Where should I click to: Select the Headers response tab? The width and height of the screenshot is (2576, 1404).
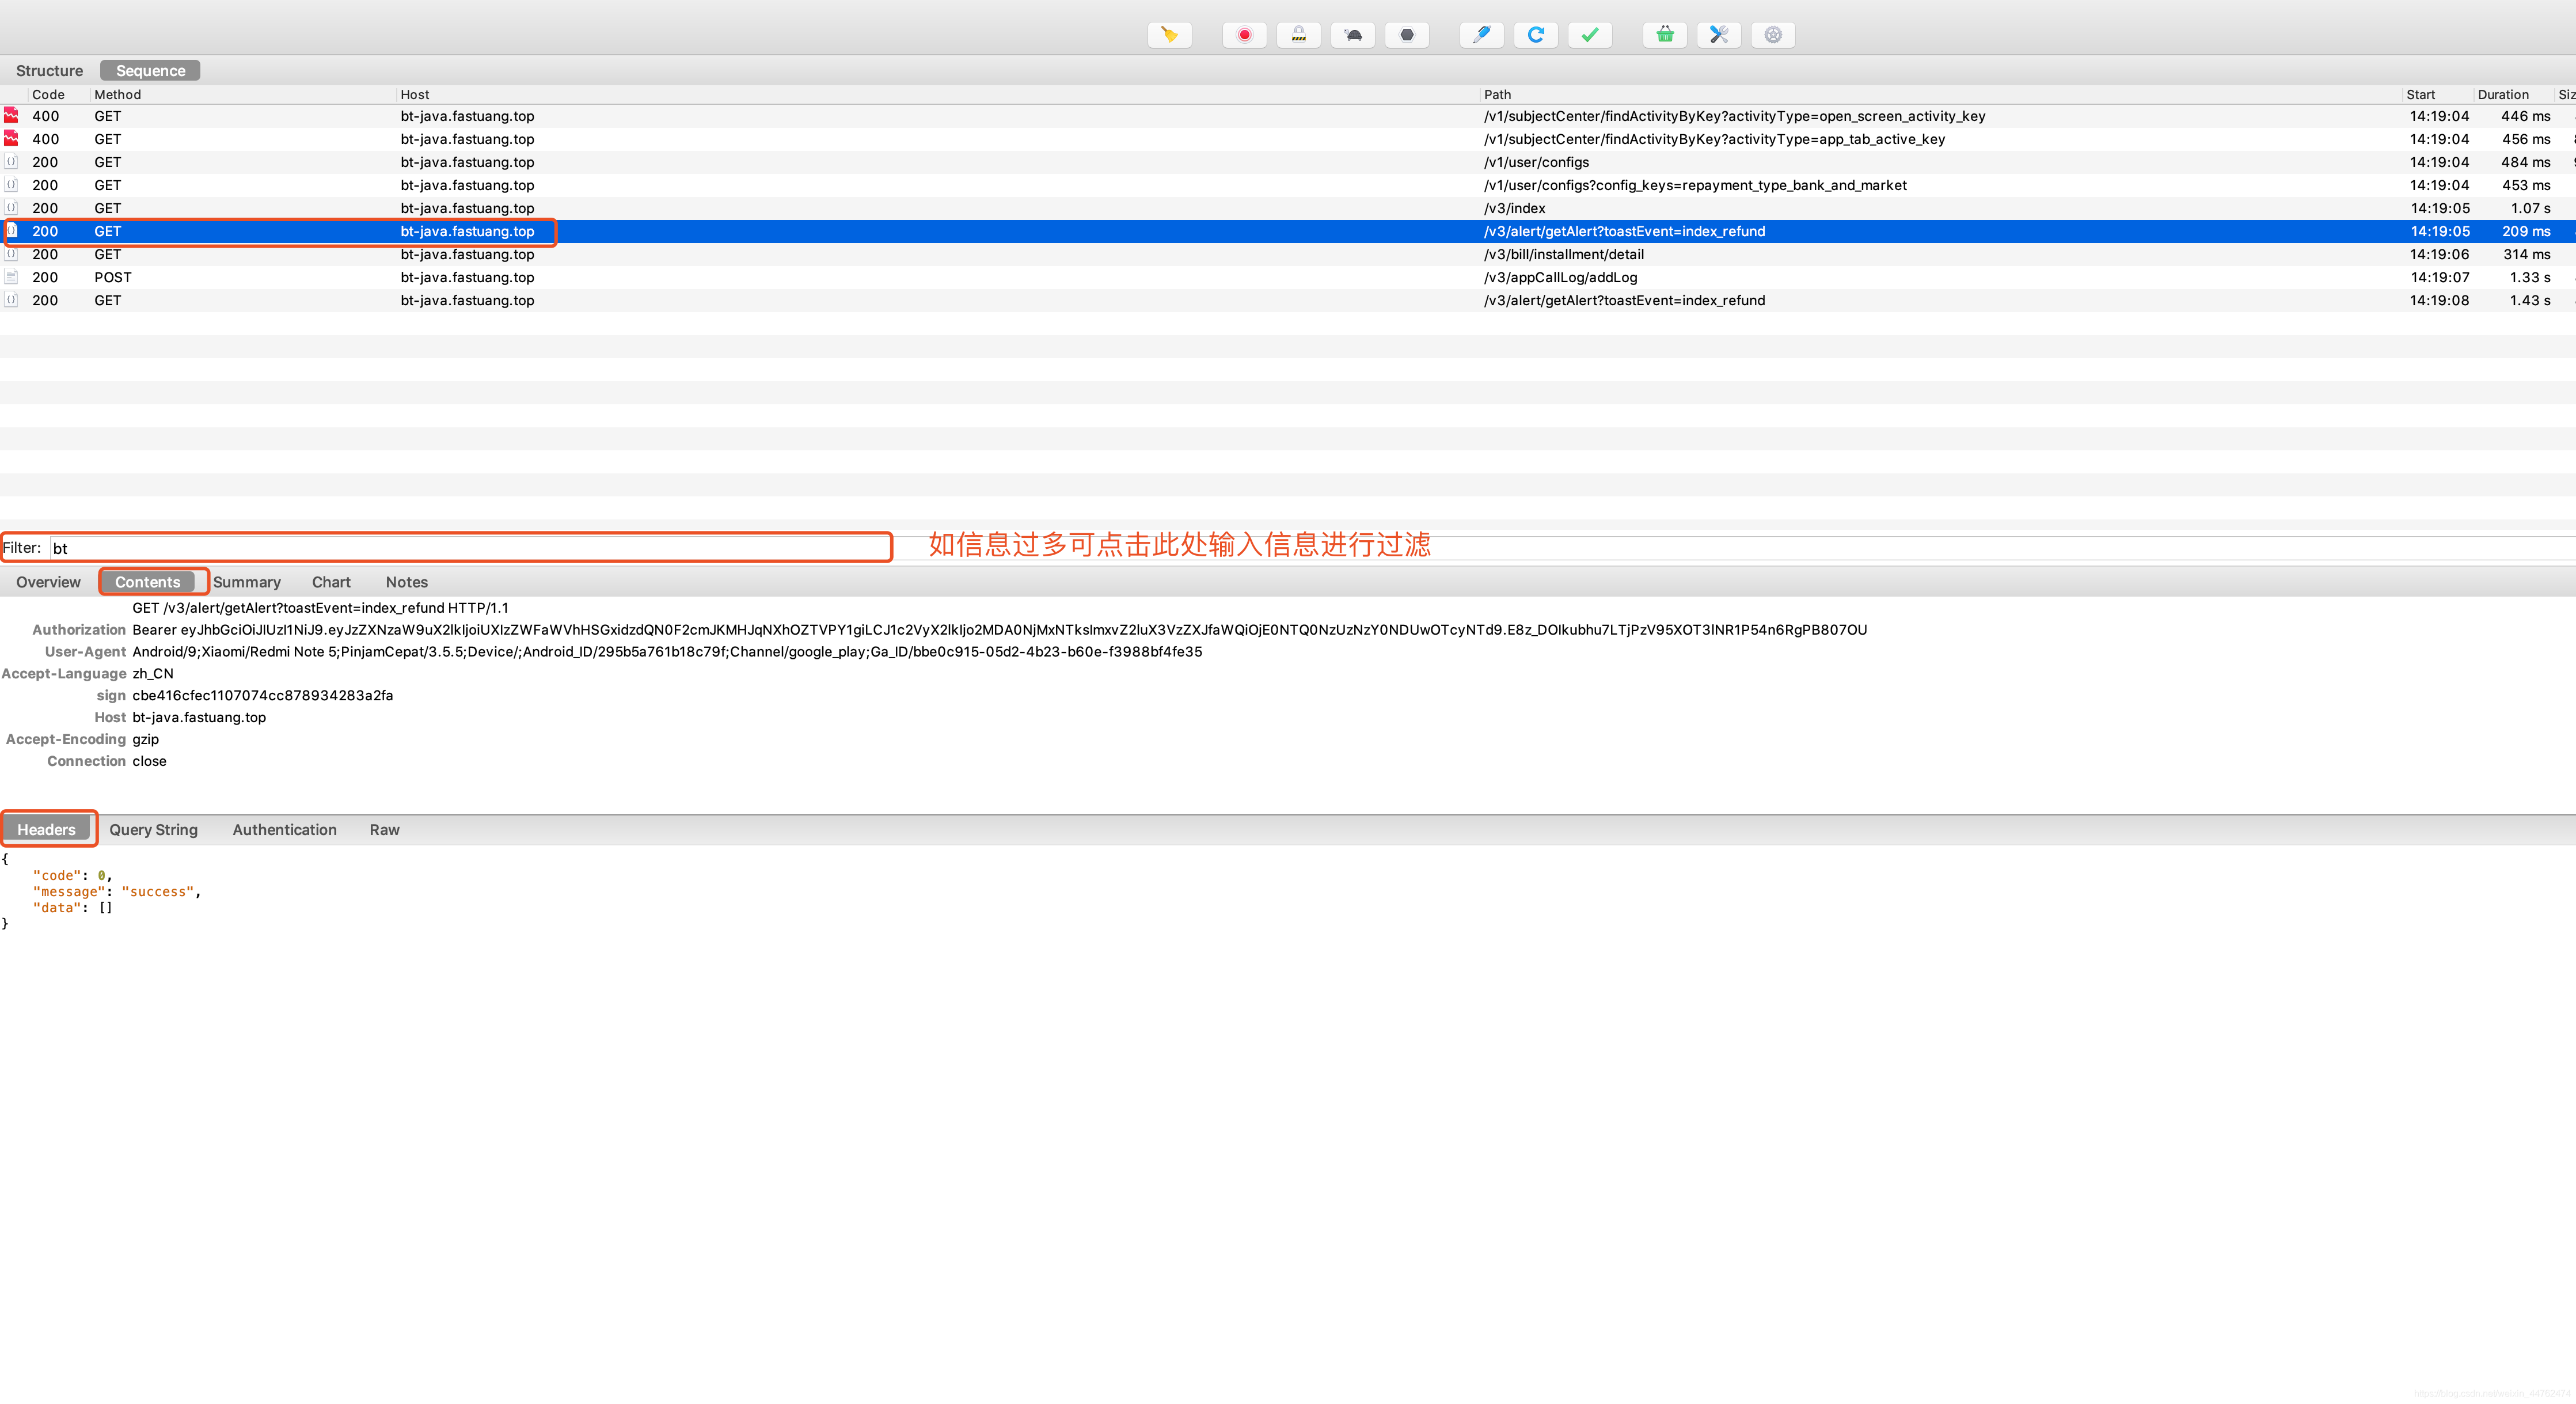tap(46, 830)
